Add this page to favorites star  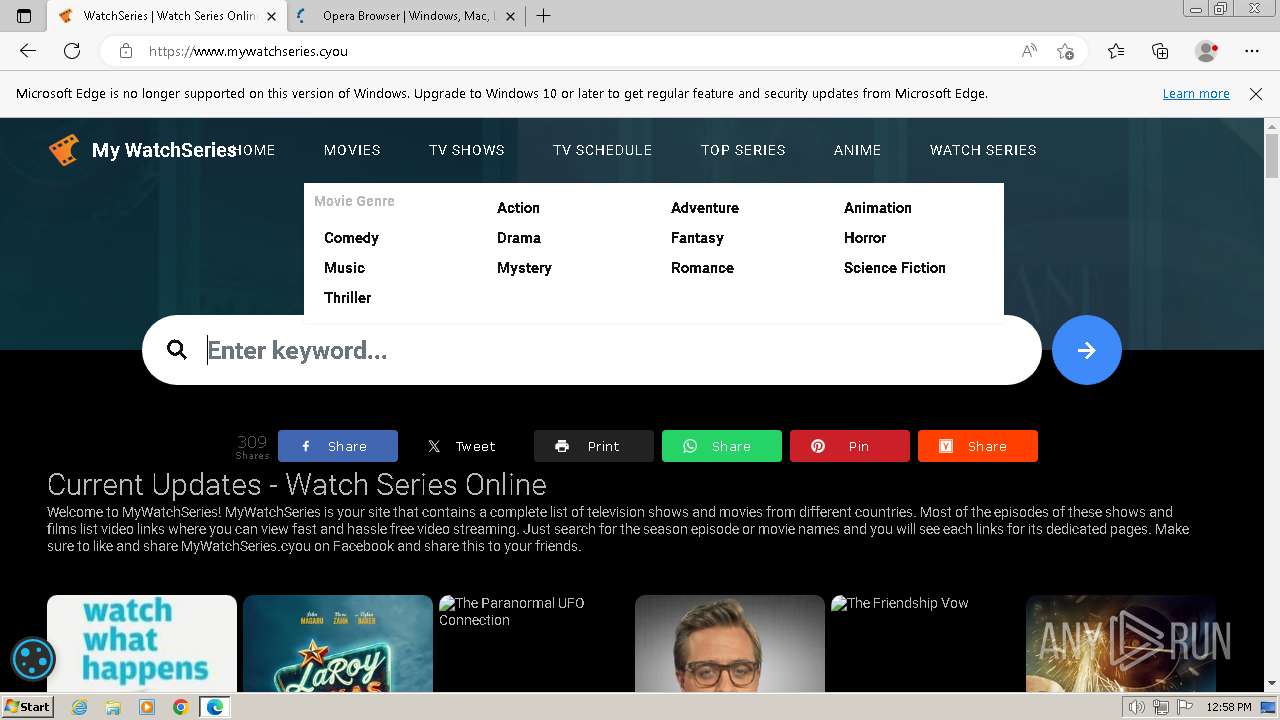tap(1065, 51)
